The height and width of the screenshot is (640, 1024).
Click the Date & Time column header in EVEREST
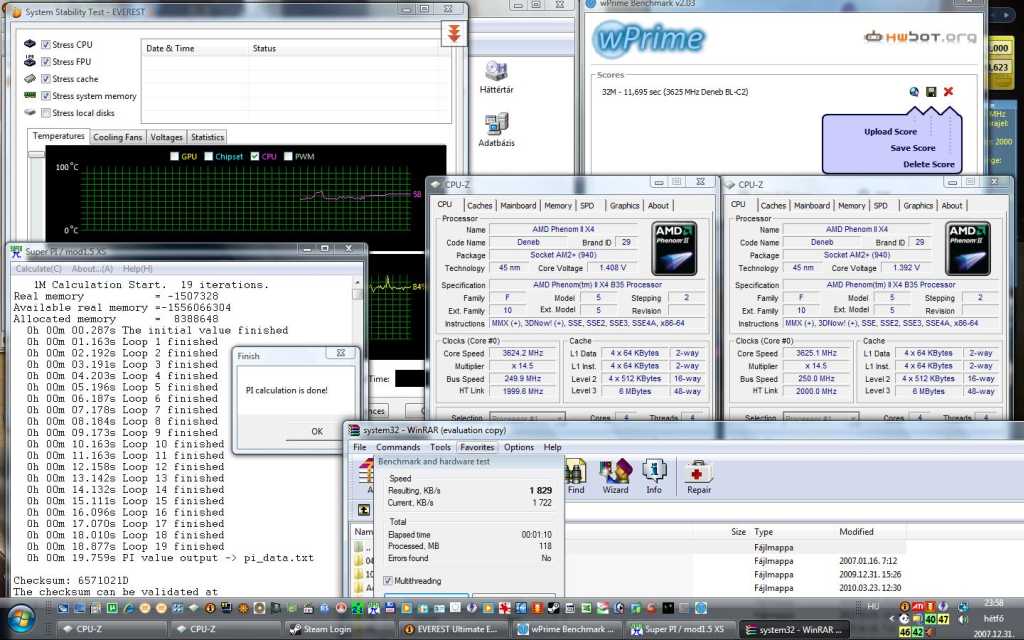(x=195, y=48)
